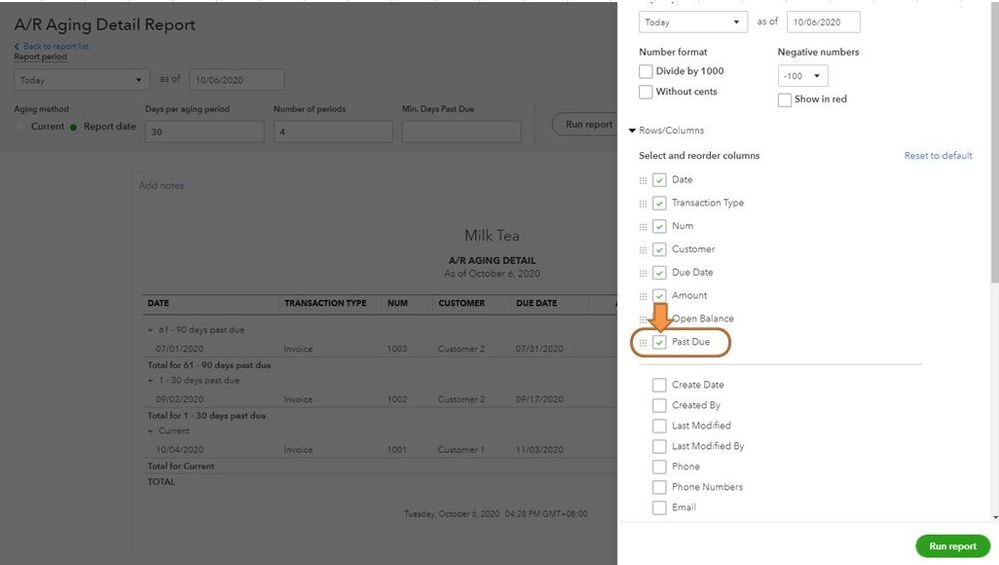The width and height of the screenshot is (999, 565).
Task: Click the as-of date field in panel
Action: pos(823,22)
